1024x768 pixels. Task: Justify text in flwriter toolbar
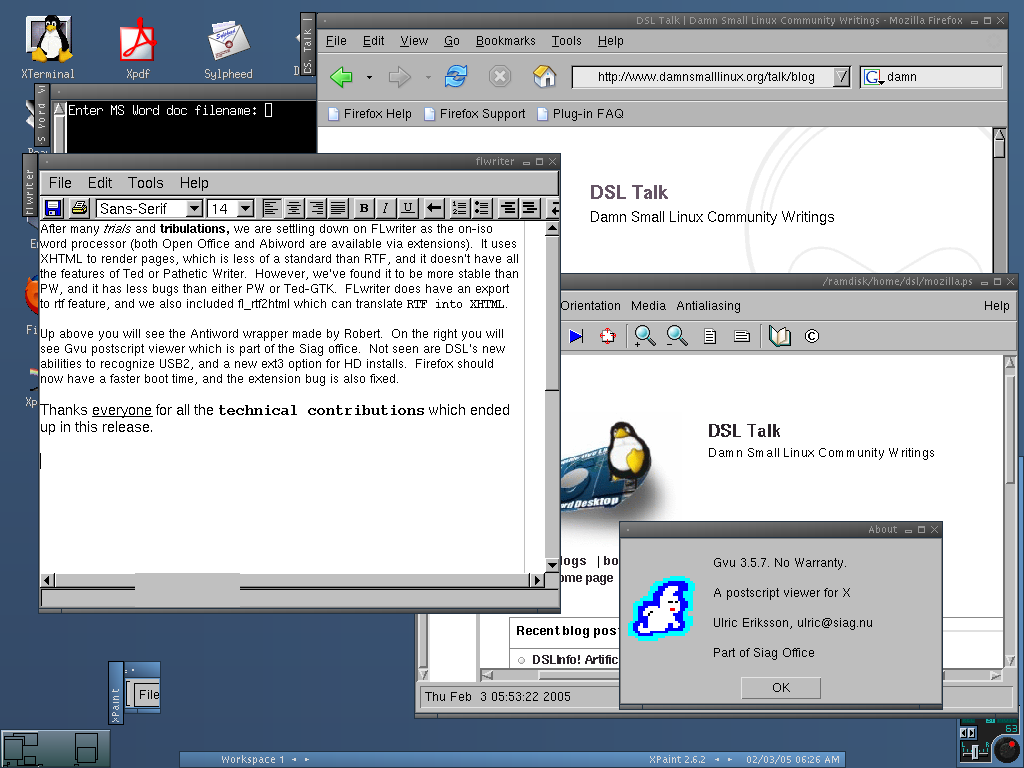click(338, 208)
